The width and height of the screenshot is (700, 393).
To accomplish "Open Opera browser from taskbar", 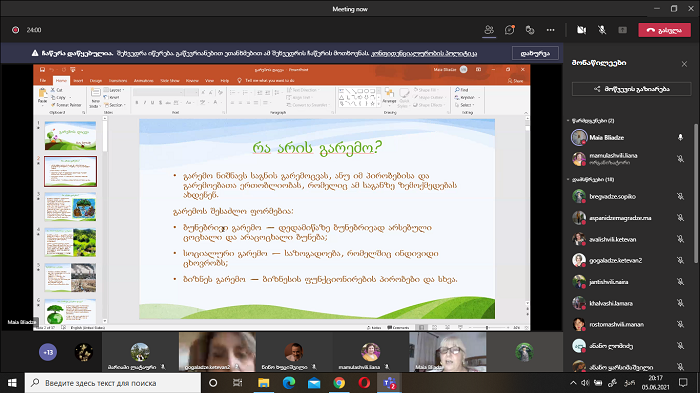I will [364, 383].
